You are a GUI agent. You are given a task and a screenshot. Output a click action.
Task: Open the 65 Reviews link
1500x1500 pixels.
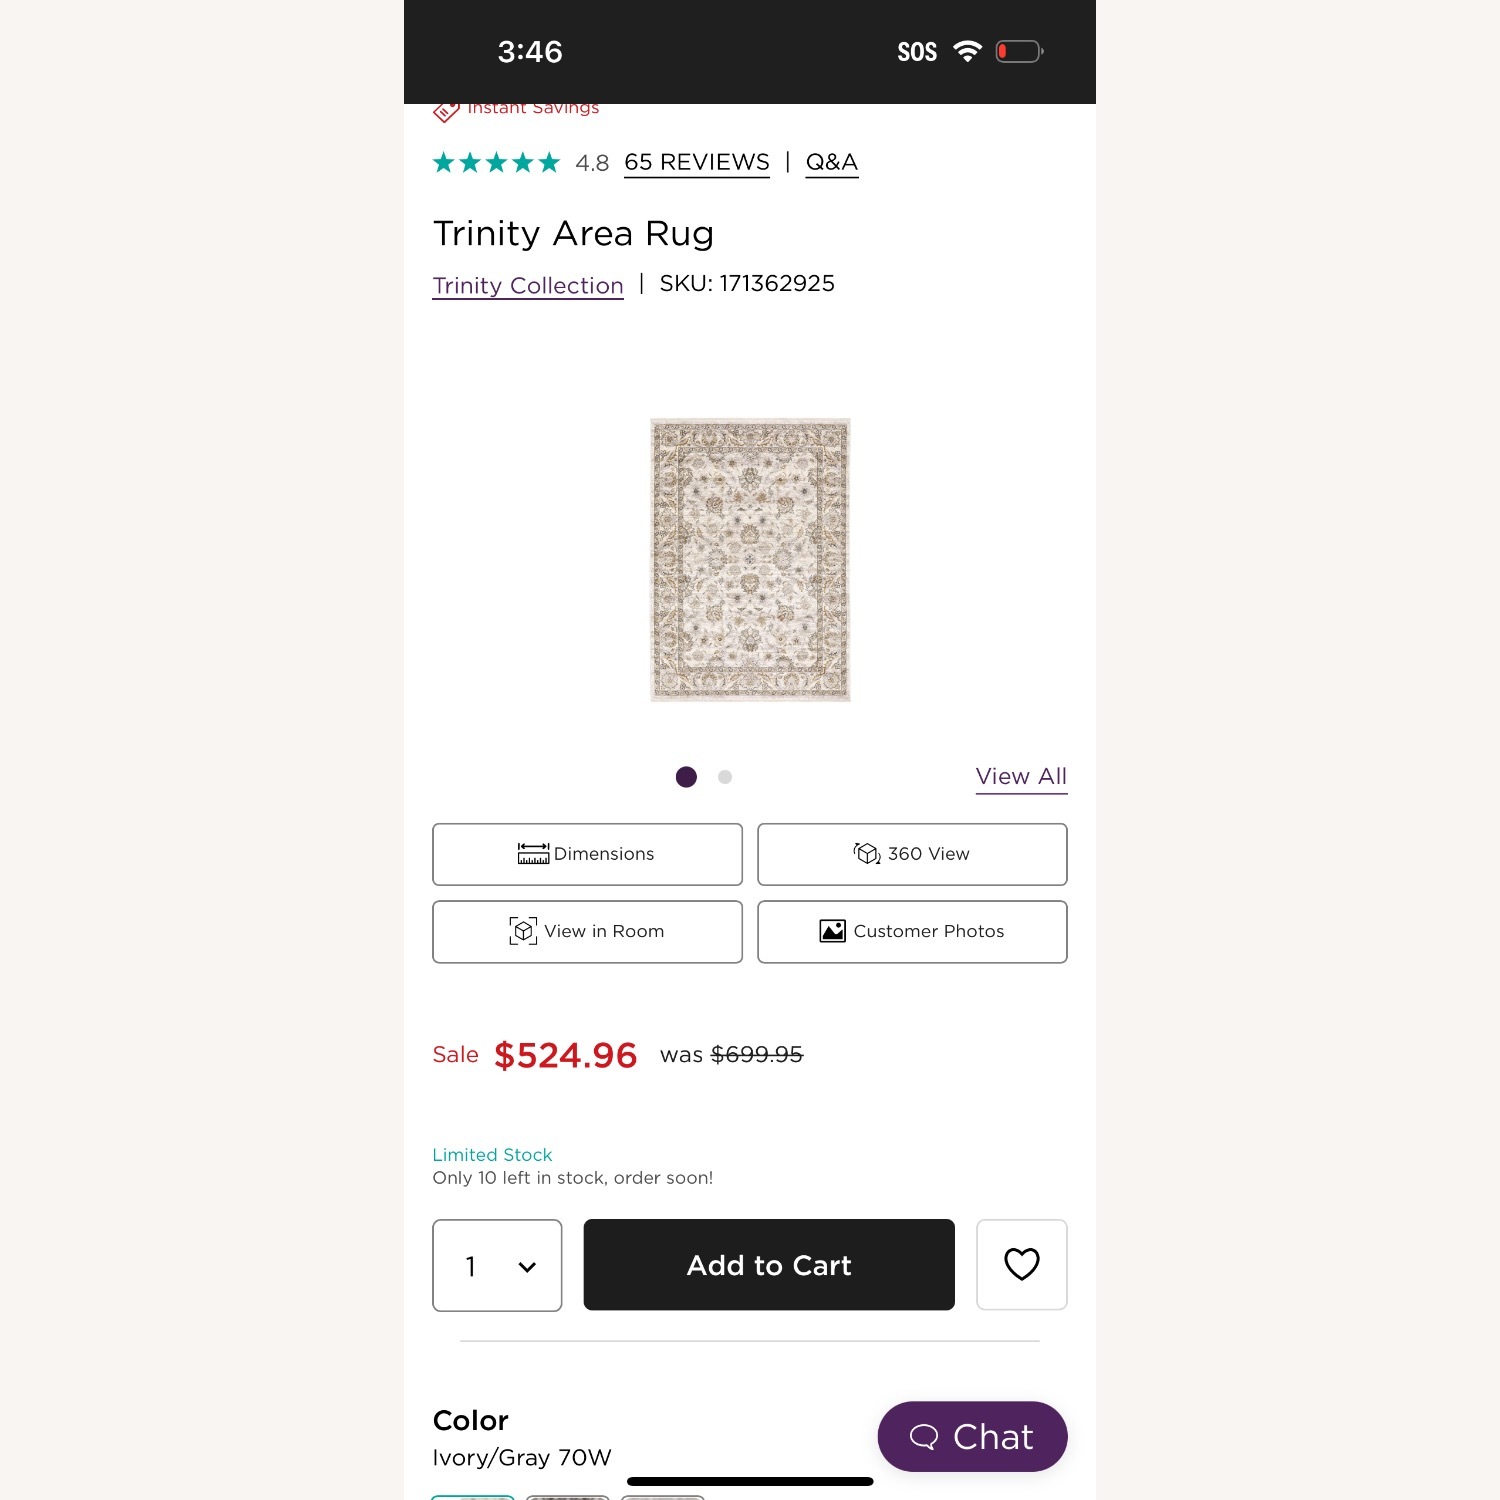696,163
